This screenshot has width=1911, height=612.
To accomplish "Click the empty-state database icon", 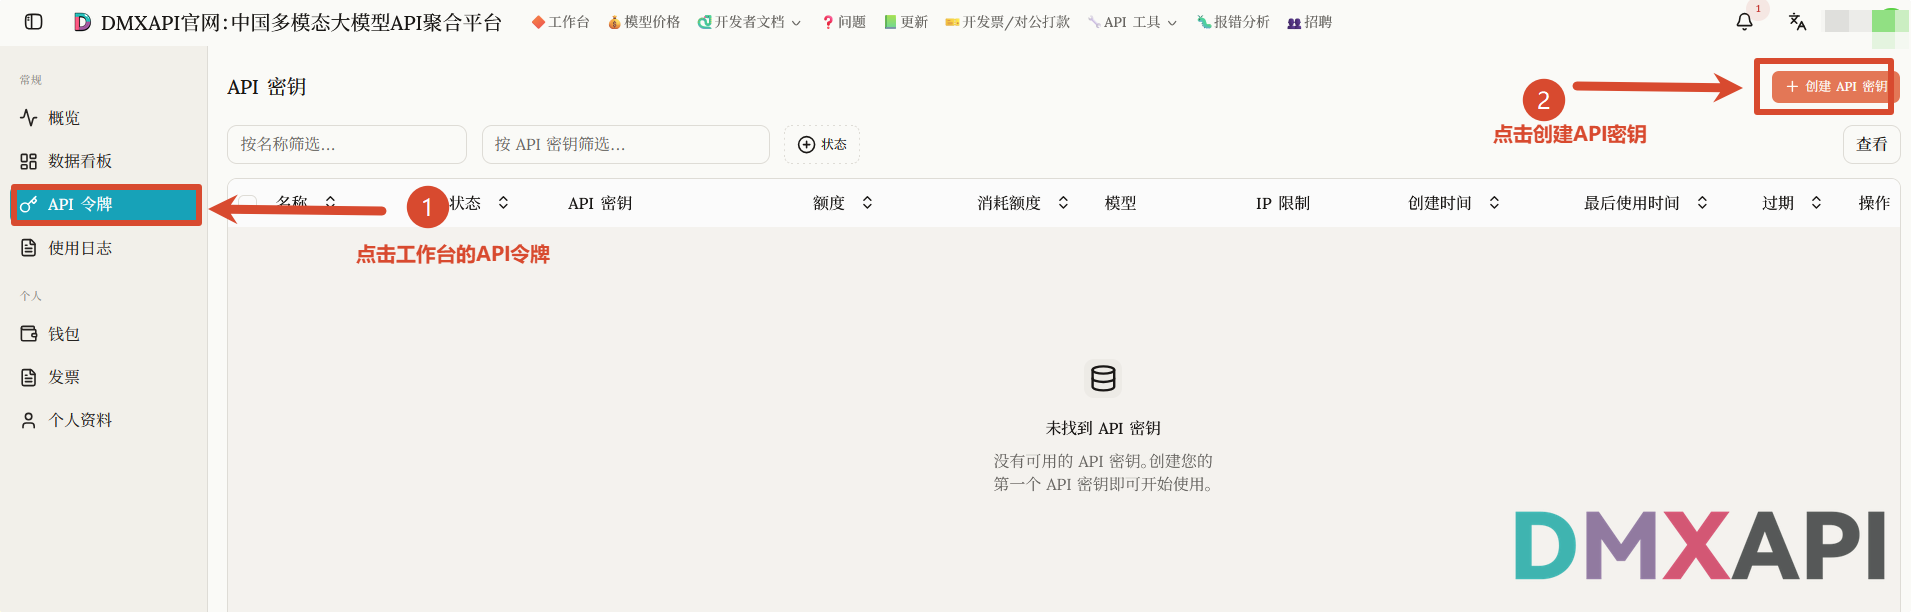I will (1103, 378).
